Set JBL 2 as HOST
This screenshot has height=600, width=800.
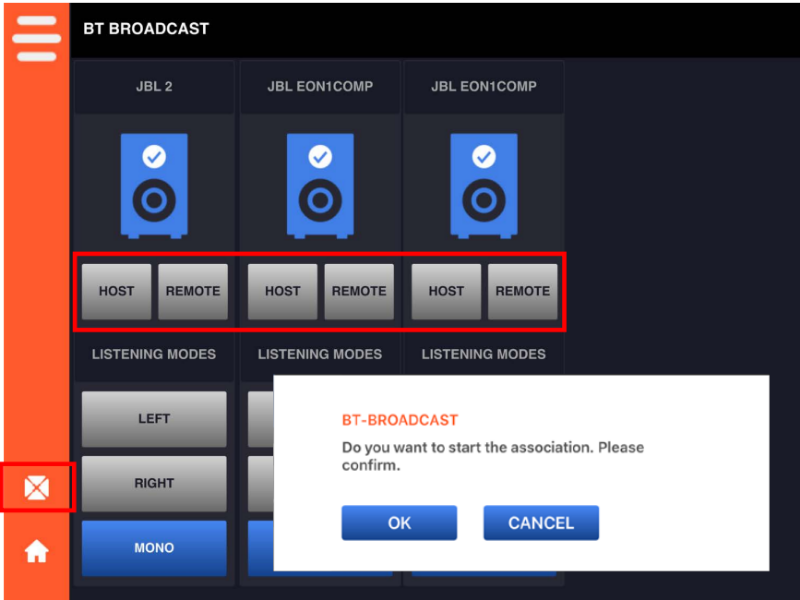coord(116,291)
